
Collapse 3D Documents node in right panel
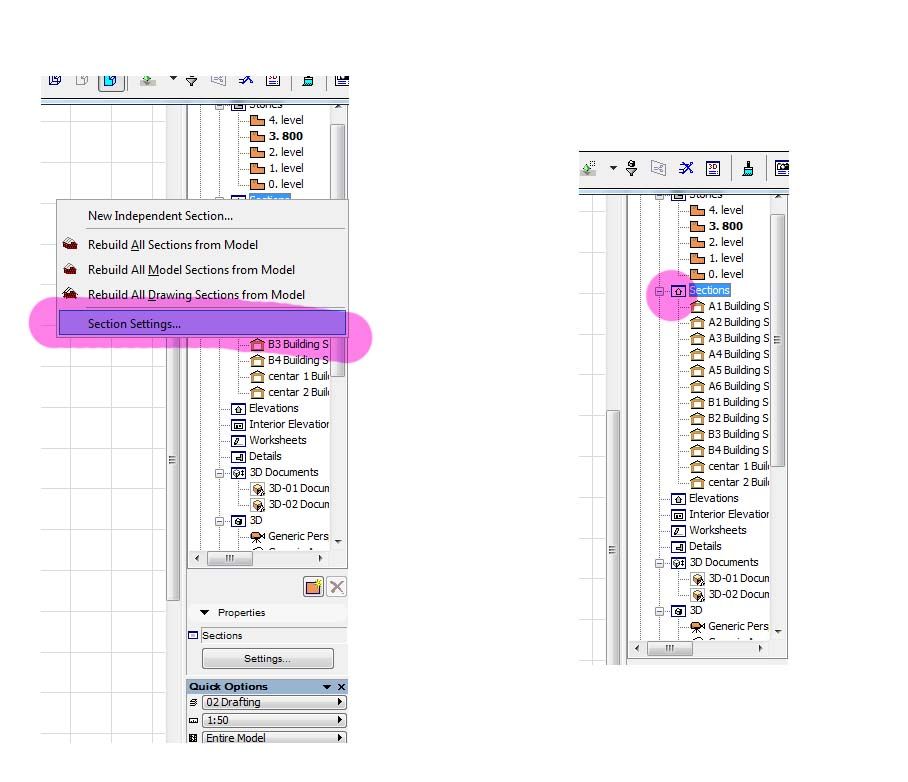(x=659, y=563)
